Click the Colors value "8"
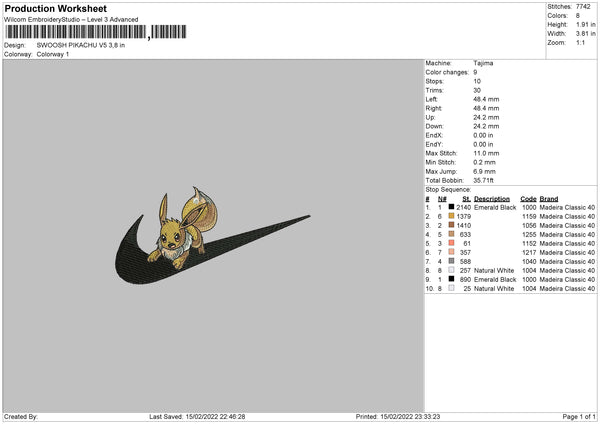600x424 pixels. tap(578, 16)
